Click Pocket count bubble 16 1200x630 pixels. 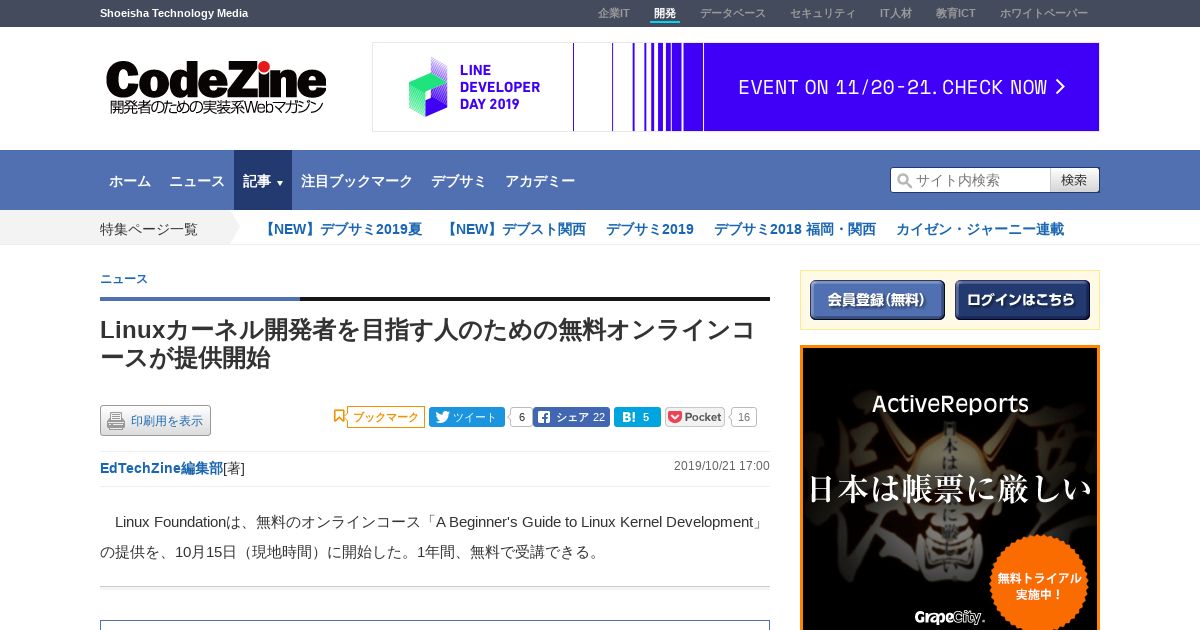click(743, 417)
